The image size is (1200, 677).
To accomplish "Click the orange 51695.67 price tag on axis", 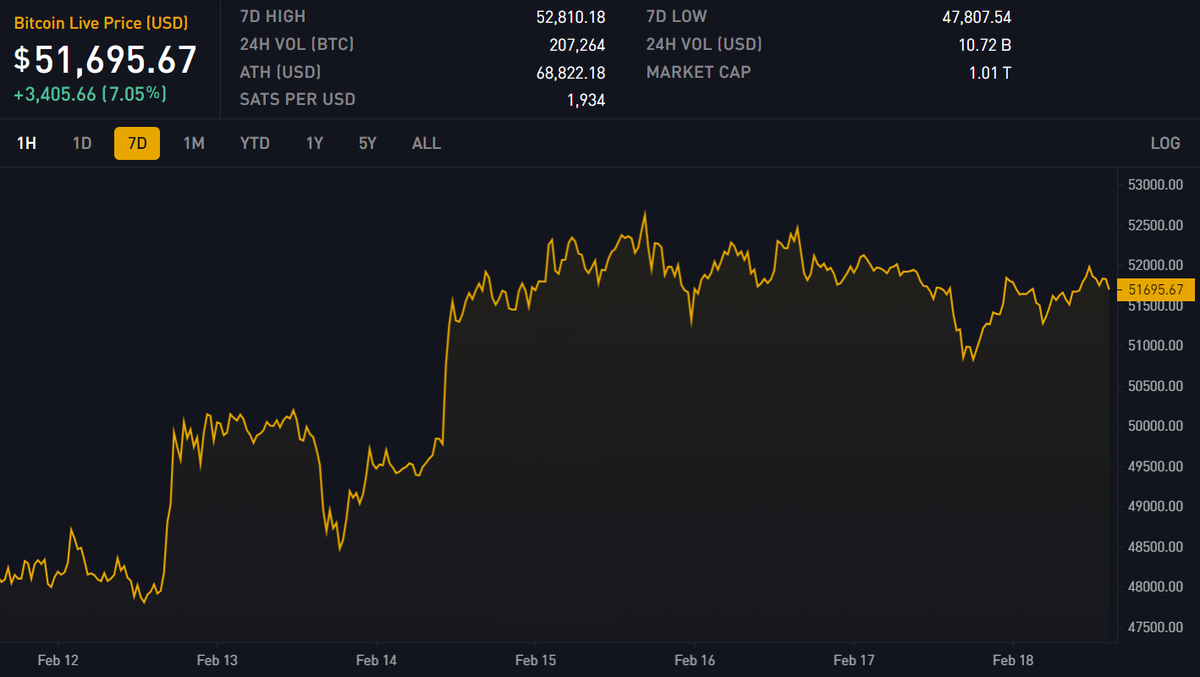I will click(1155, 290).
